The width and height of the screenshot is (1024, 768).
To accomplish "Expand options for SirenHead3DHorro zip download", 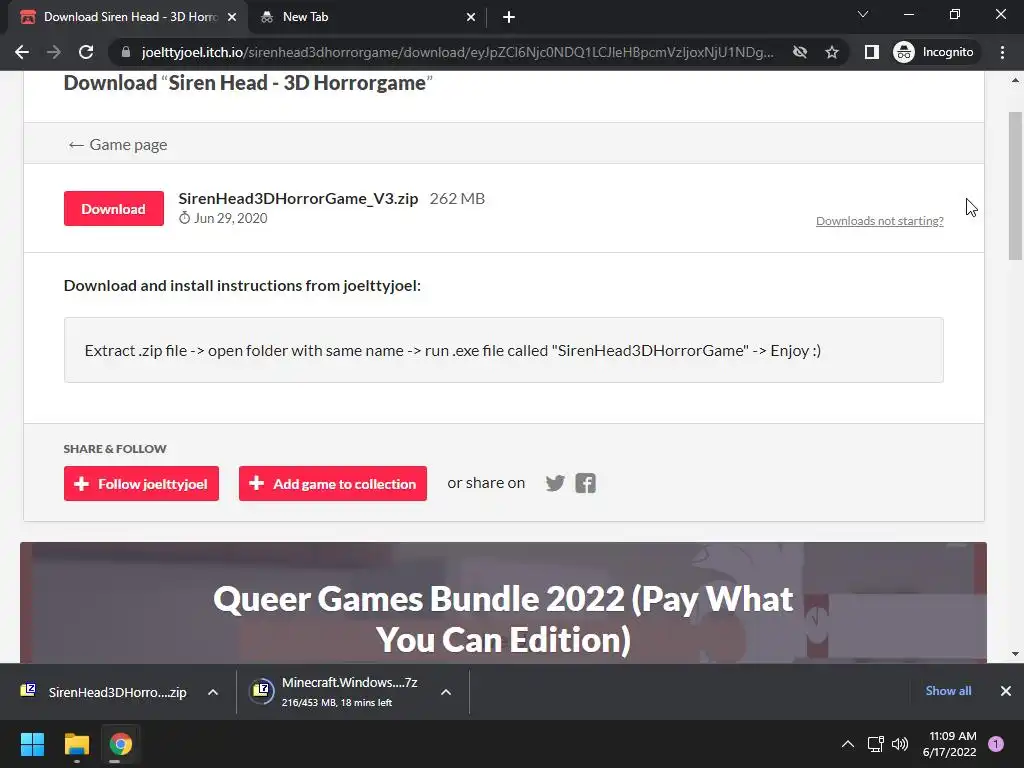I will [213, 692].
